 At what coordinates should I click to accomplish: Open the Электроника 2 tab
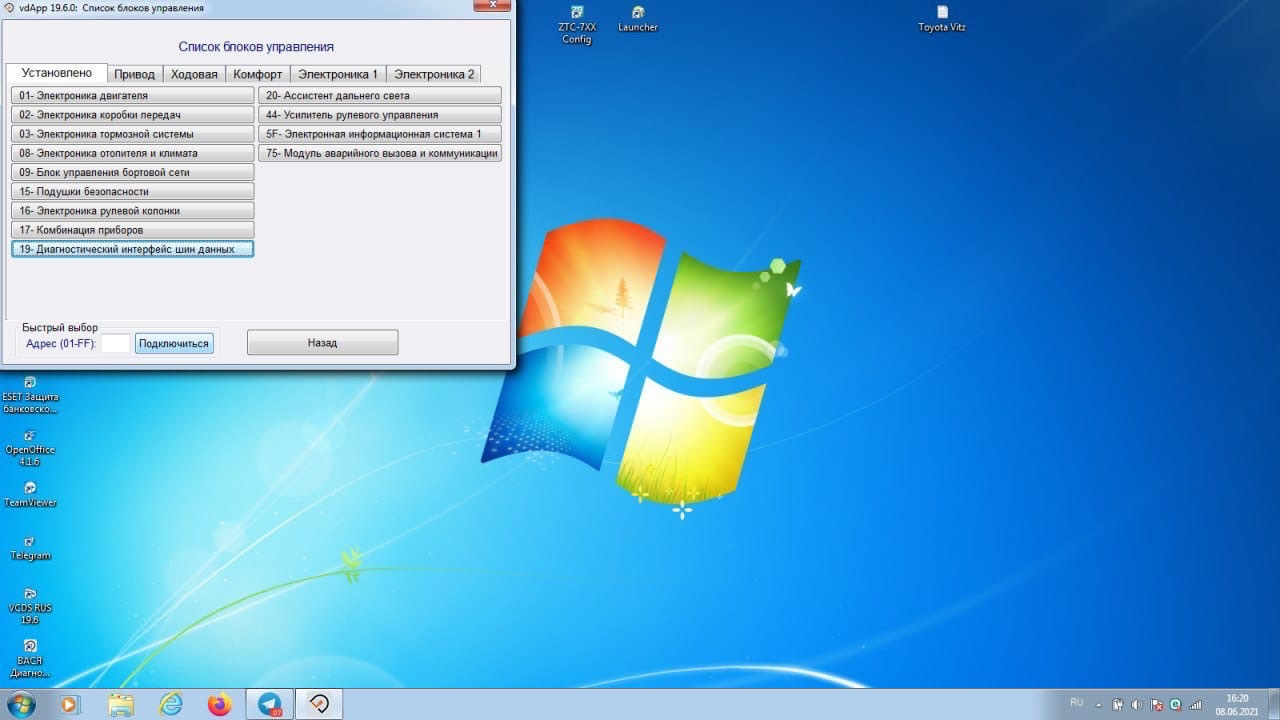pyautogui.click(x=434, y=74)
